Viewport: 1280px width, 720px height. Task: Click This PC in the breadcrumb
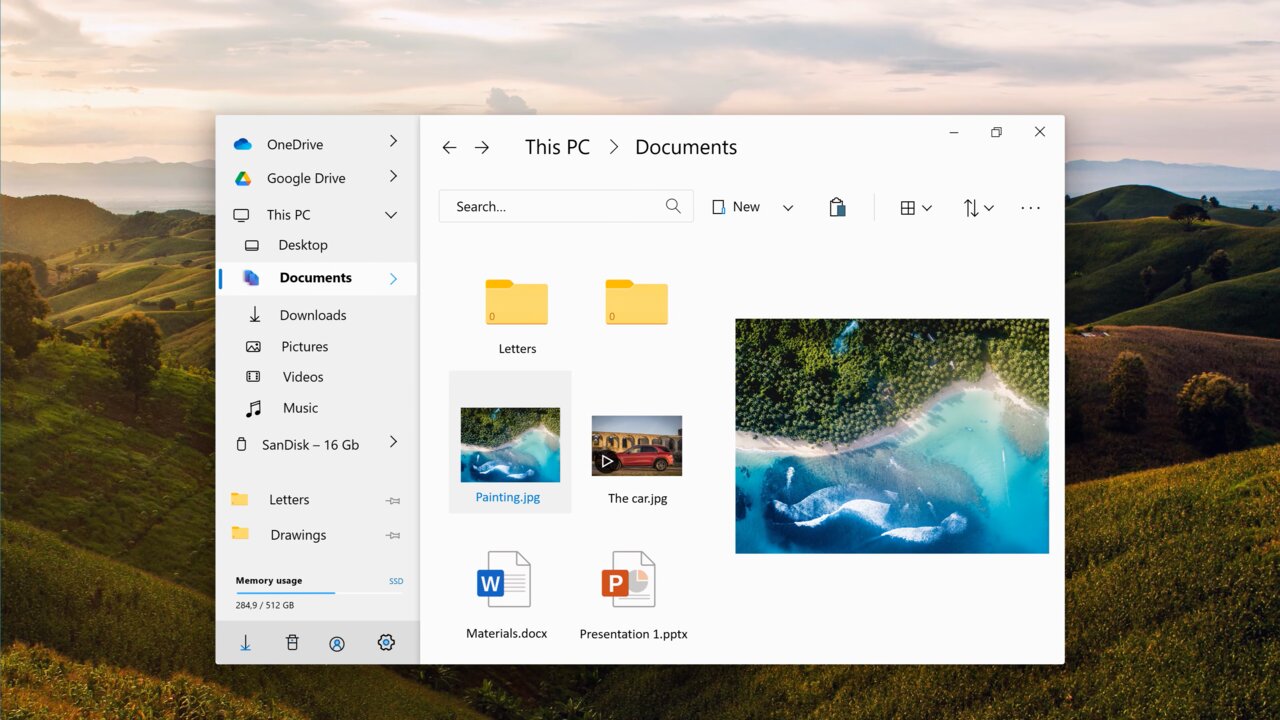point(557,147)
